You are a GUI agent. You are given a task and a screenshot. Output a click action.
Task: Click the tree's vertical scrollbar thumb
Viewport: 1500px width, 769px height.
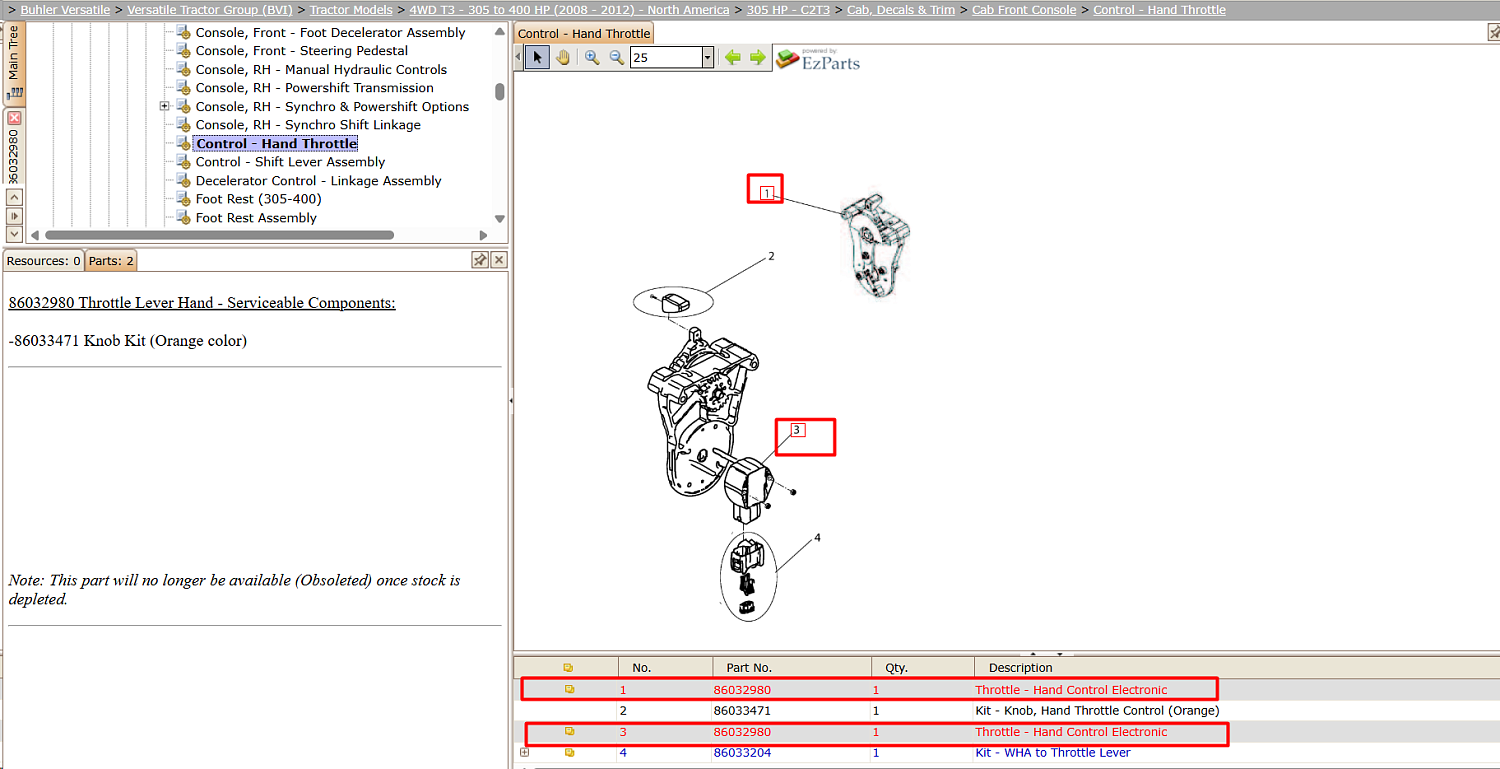click(x=500, y=92)
